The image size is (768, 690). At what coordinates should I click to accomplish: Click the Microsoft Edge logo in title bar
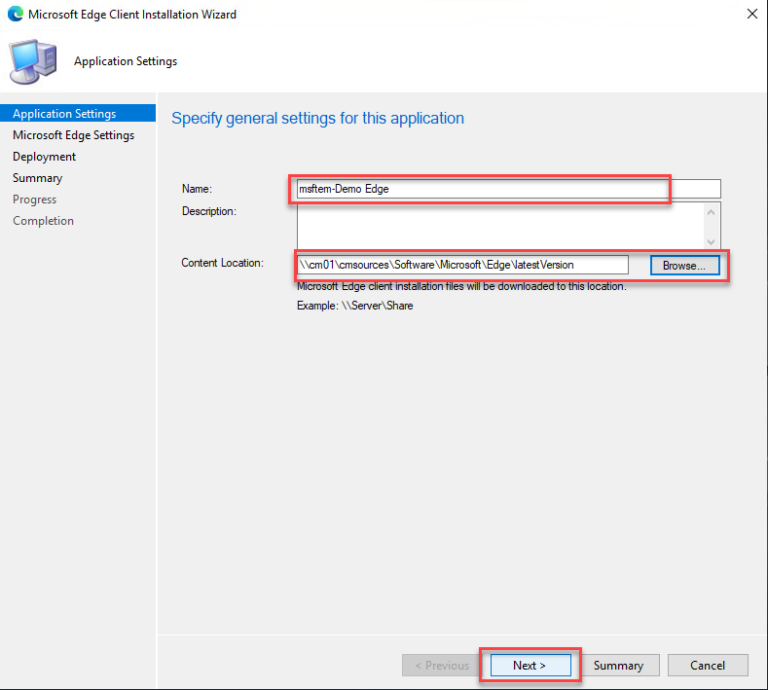click(15, 14)
